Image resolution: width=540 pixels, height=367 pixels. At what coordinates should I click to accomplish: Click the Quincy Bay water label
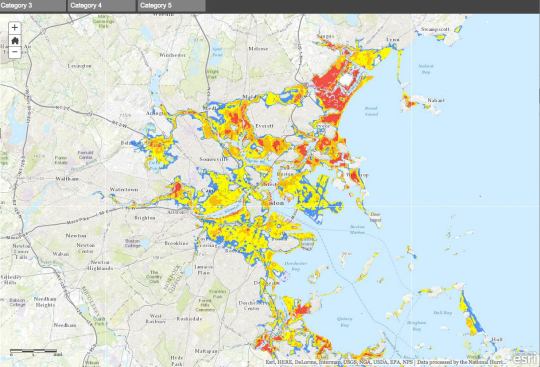[344, 322]
